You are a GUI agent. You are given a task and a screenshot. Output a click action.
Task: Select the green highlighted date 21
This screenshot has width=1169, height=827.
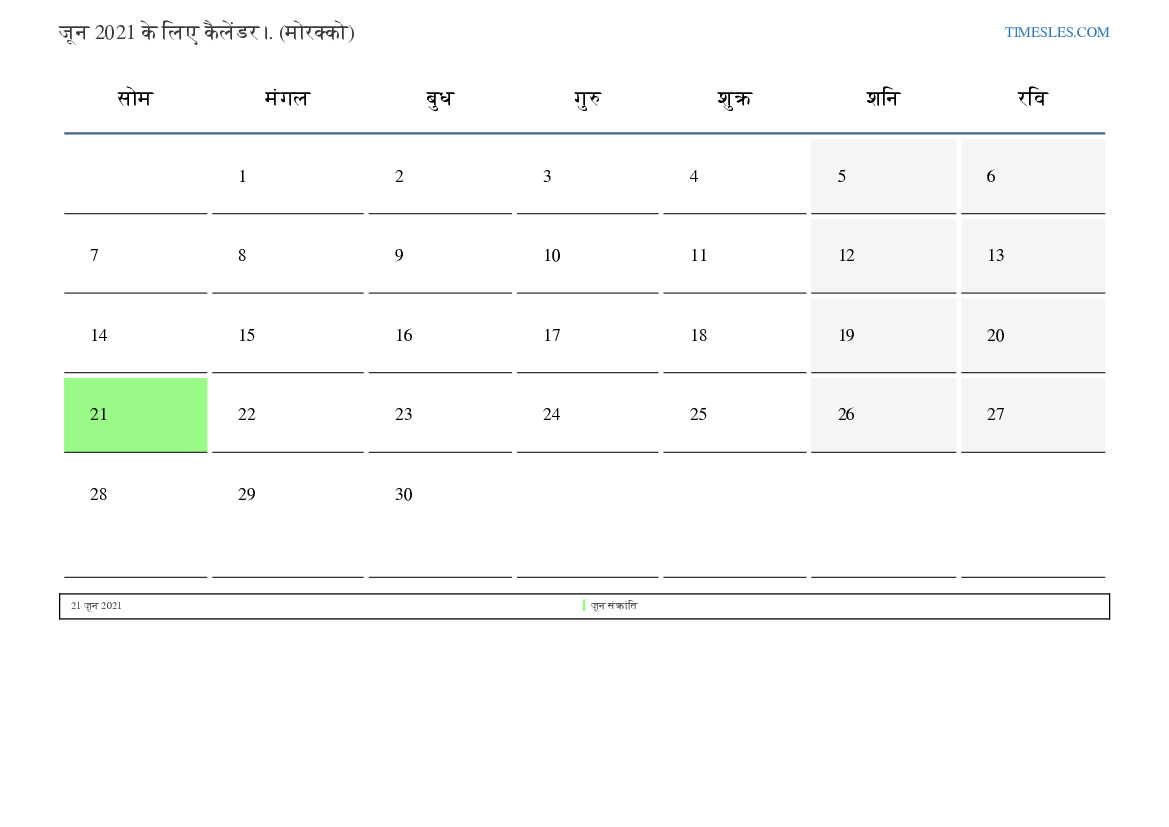136,415
